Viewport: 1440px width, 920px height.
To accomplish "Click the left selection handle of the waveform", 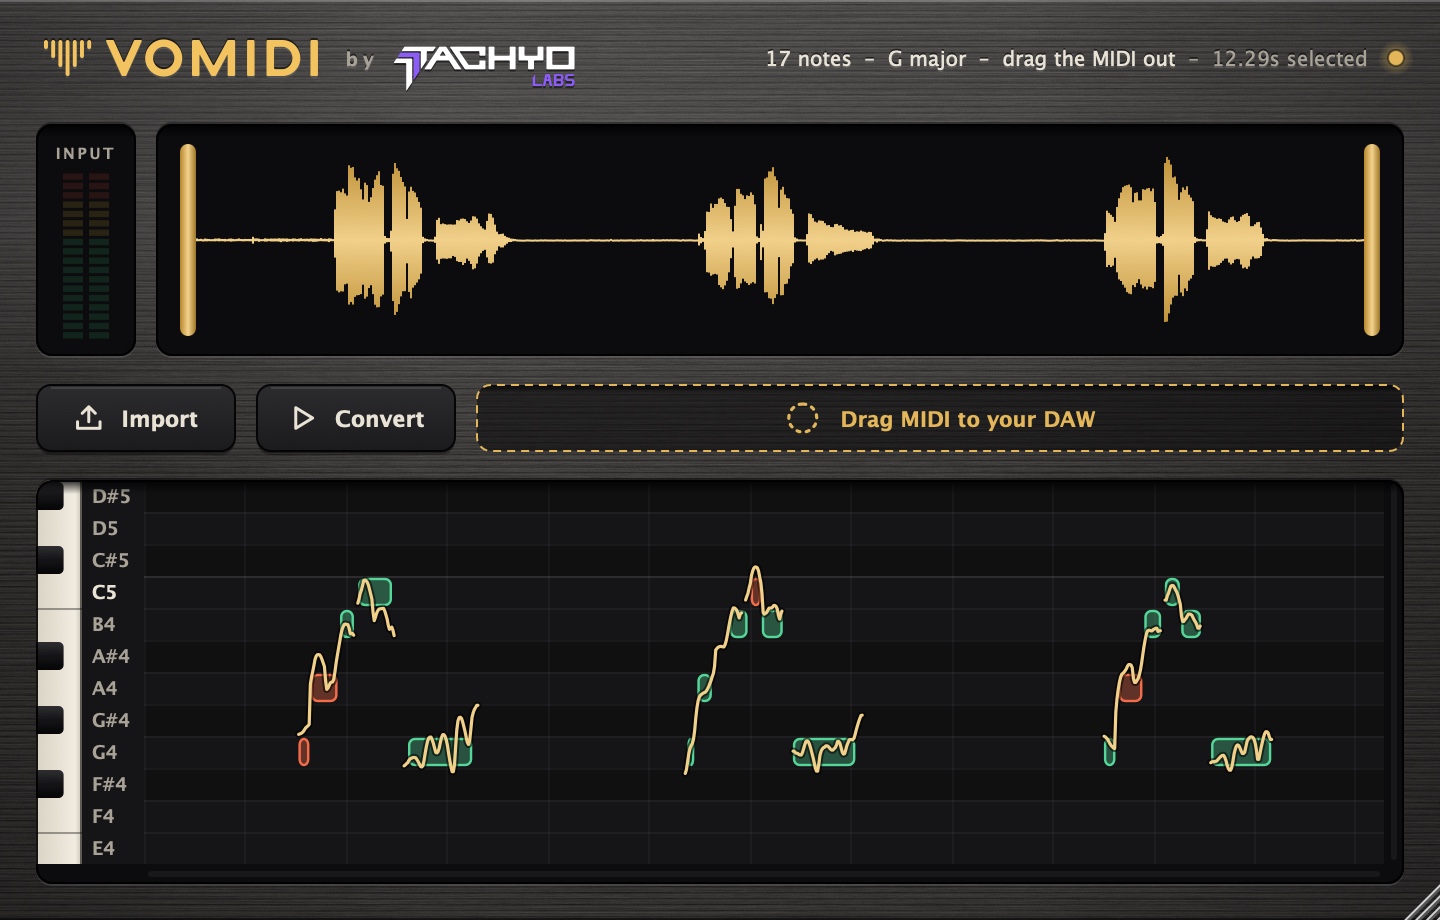I will click(187, 240).
